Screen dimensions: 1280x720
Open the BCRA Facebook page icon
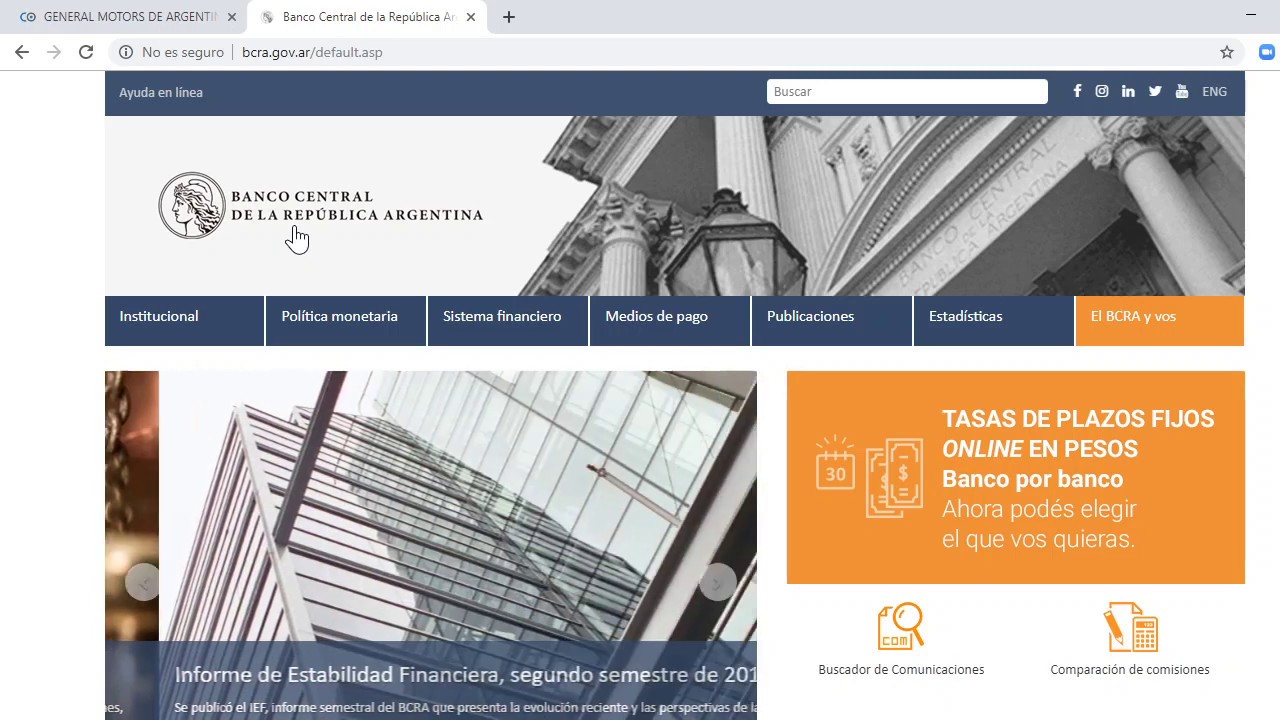tap(1077, 91)
